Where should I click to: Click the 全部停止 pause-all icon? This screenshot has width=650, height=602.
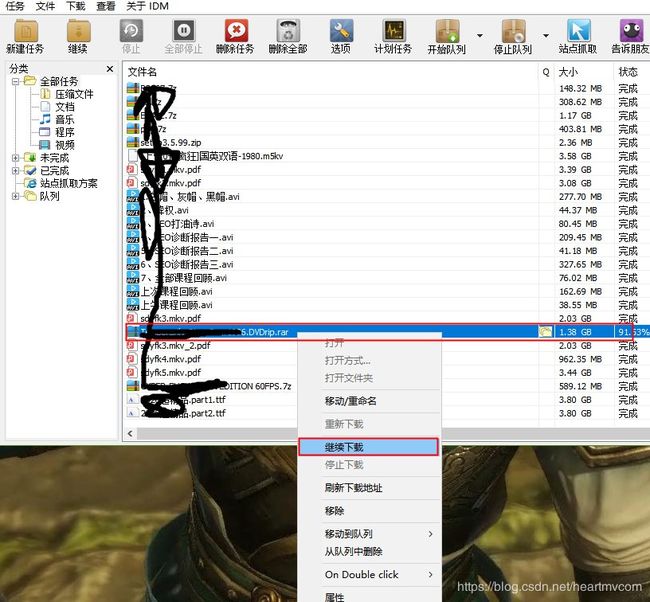184,36
